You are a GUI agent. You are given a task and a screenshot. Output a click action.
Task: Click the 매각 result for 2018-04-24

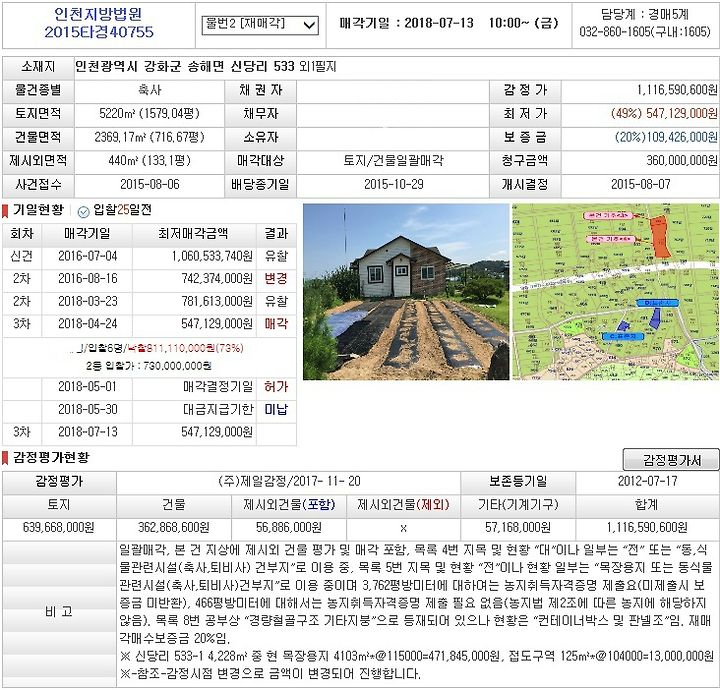[x=276, y=324]
